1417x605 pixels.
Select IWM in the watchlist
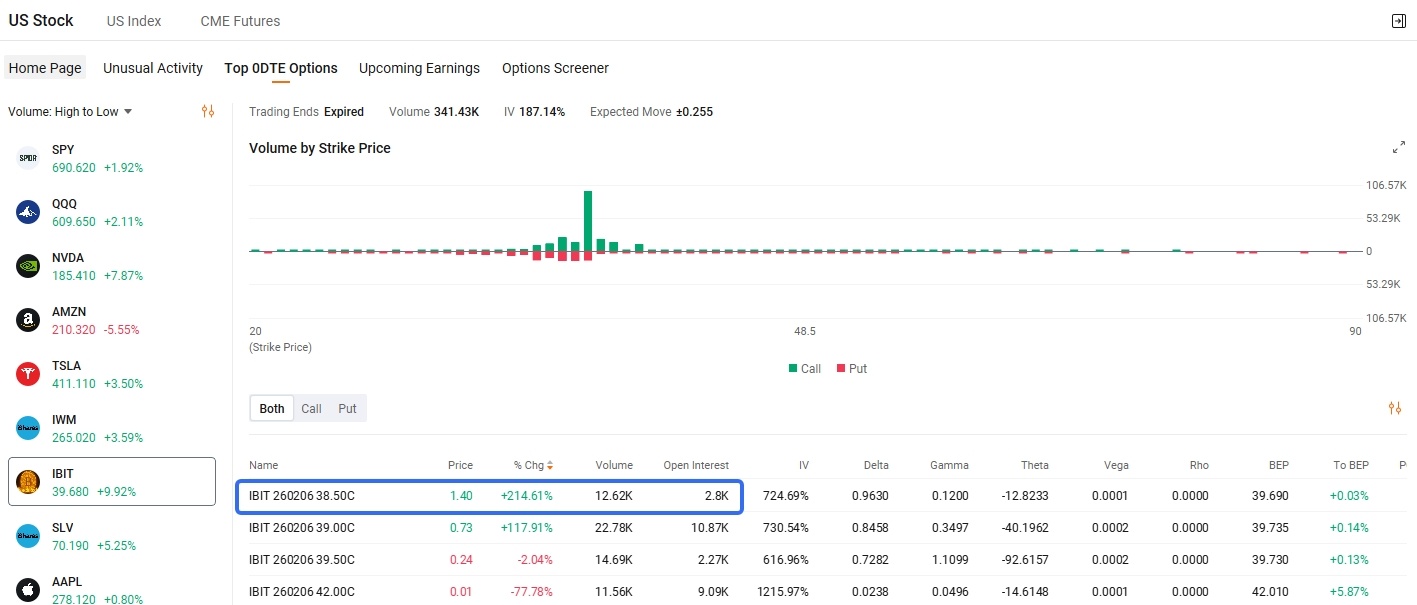pyautogui.click(x=112, y=428)
